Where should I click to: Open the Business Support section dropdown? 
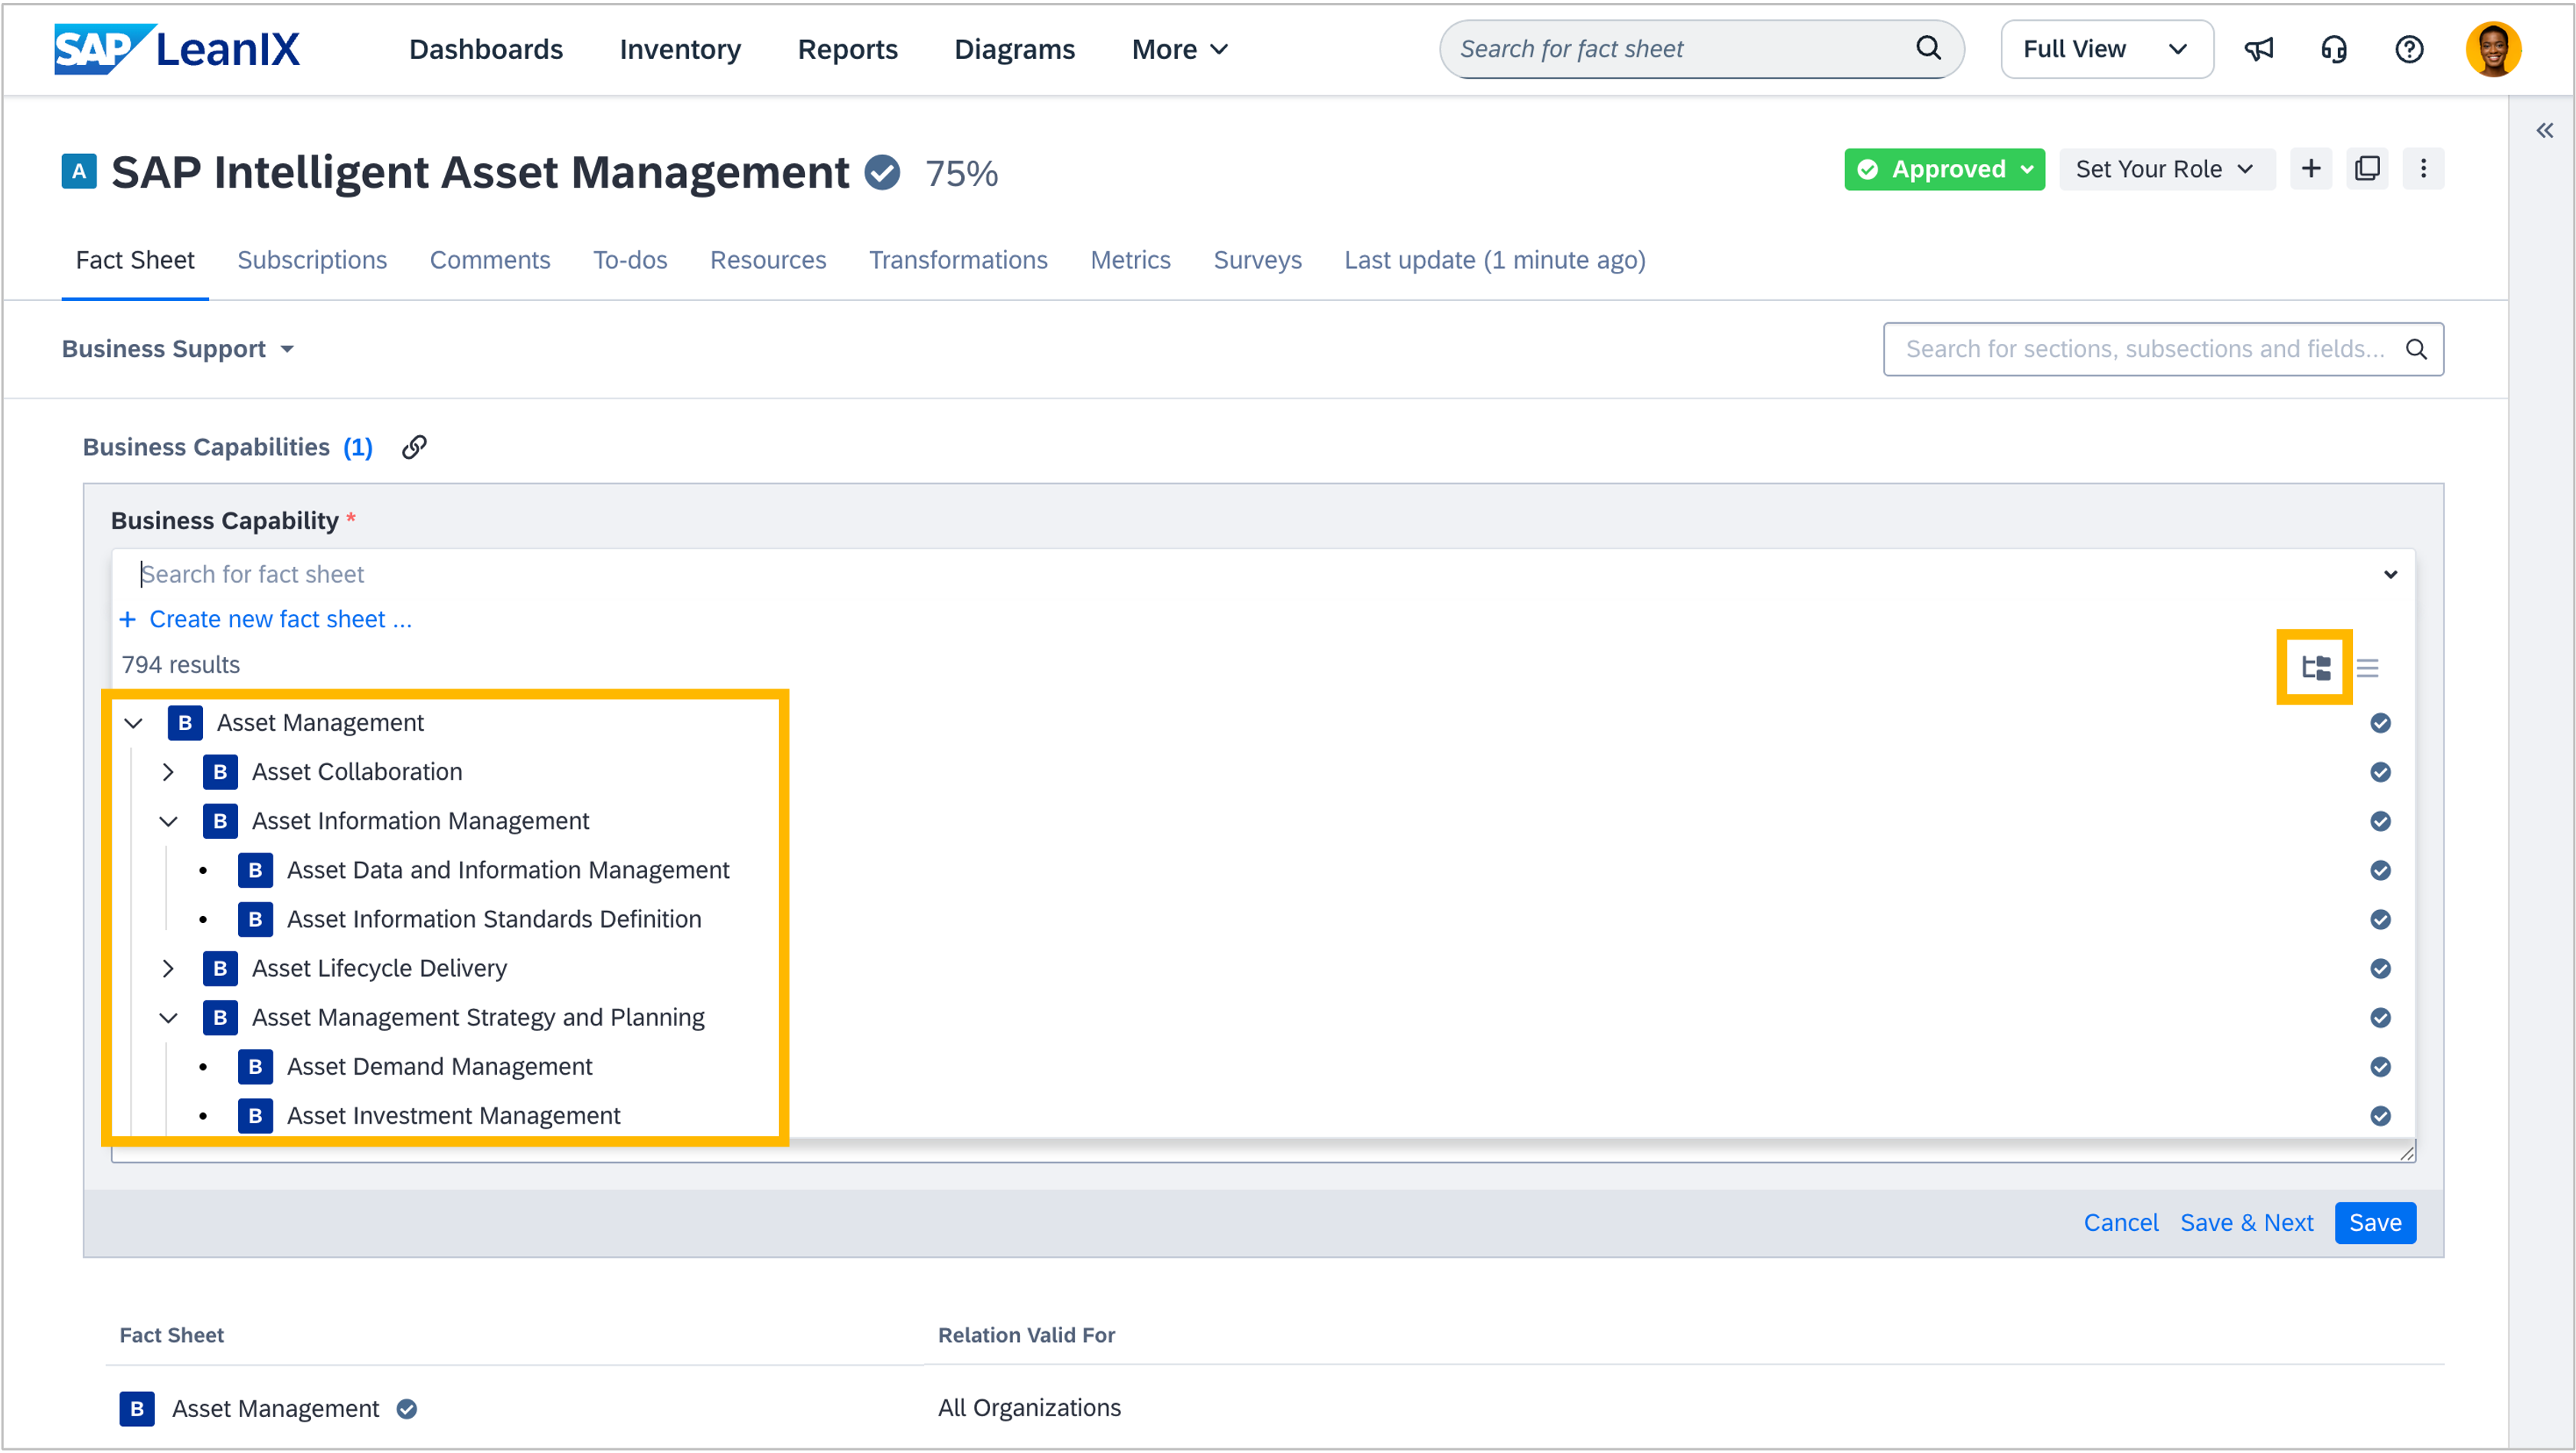point(178,349)
